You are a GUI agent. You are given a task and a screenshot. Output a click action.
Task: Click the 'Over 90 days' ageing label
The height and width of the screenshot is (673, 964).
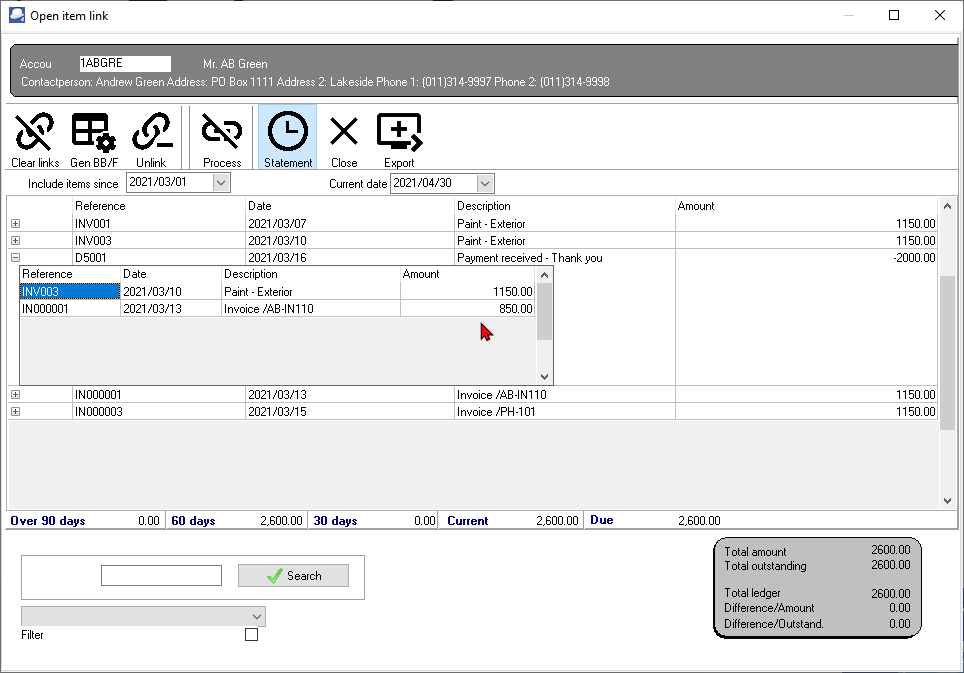[x=48, y=521]
